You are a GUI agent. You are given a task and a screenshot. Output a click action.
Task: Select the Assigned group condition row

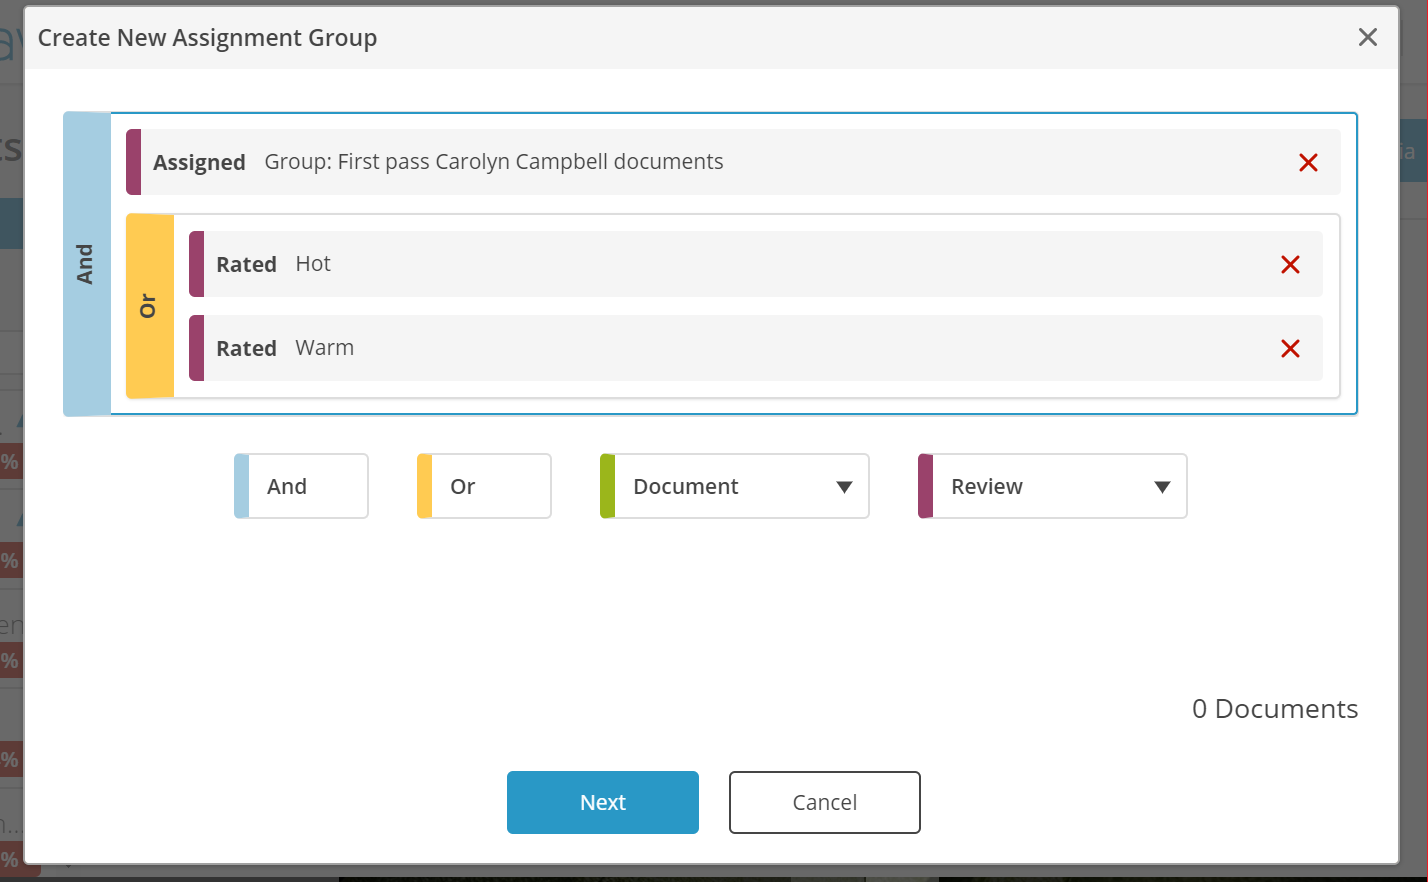[x=733, y=162]
